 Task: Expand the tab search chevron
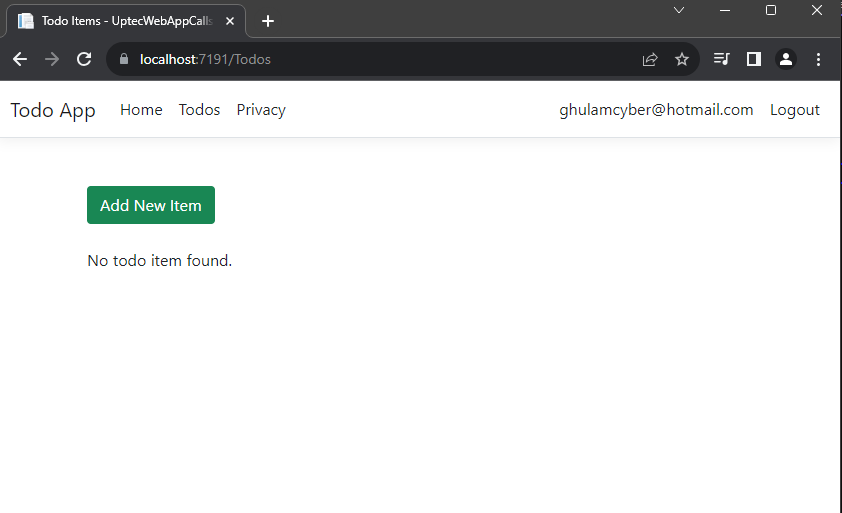[x=679, y=10]
